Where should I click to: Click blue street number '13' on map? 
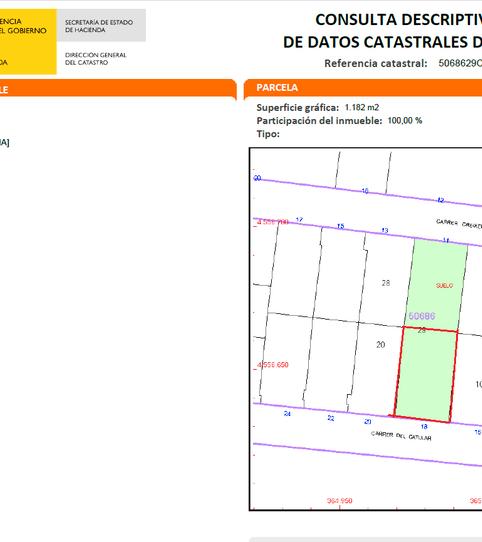coord(385,231)
